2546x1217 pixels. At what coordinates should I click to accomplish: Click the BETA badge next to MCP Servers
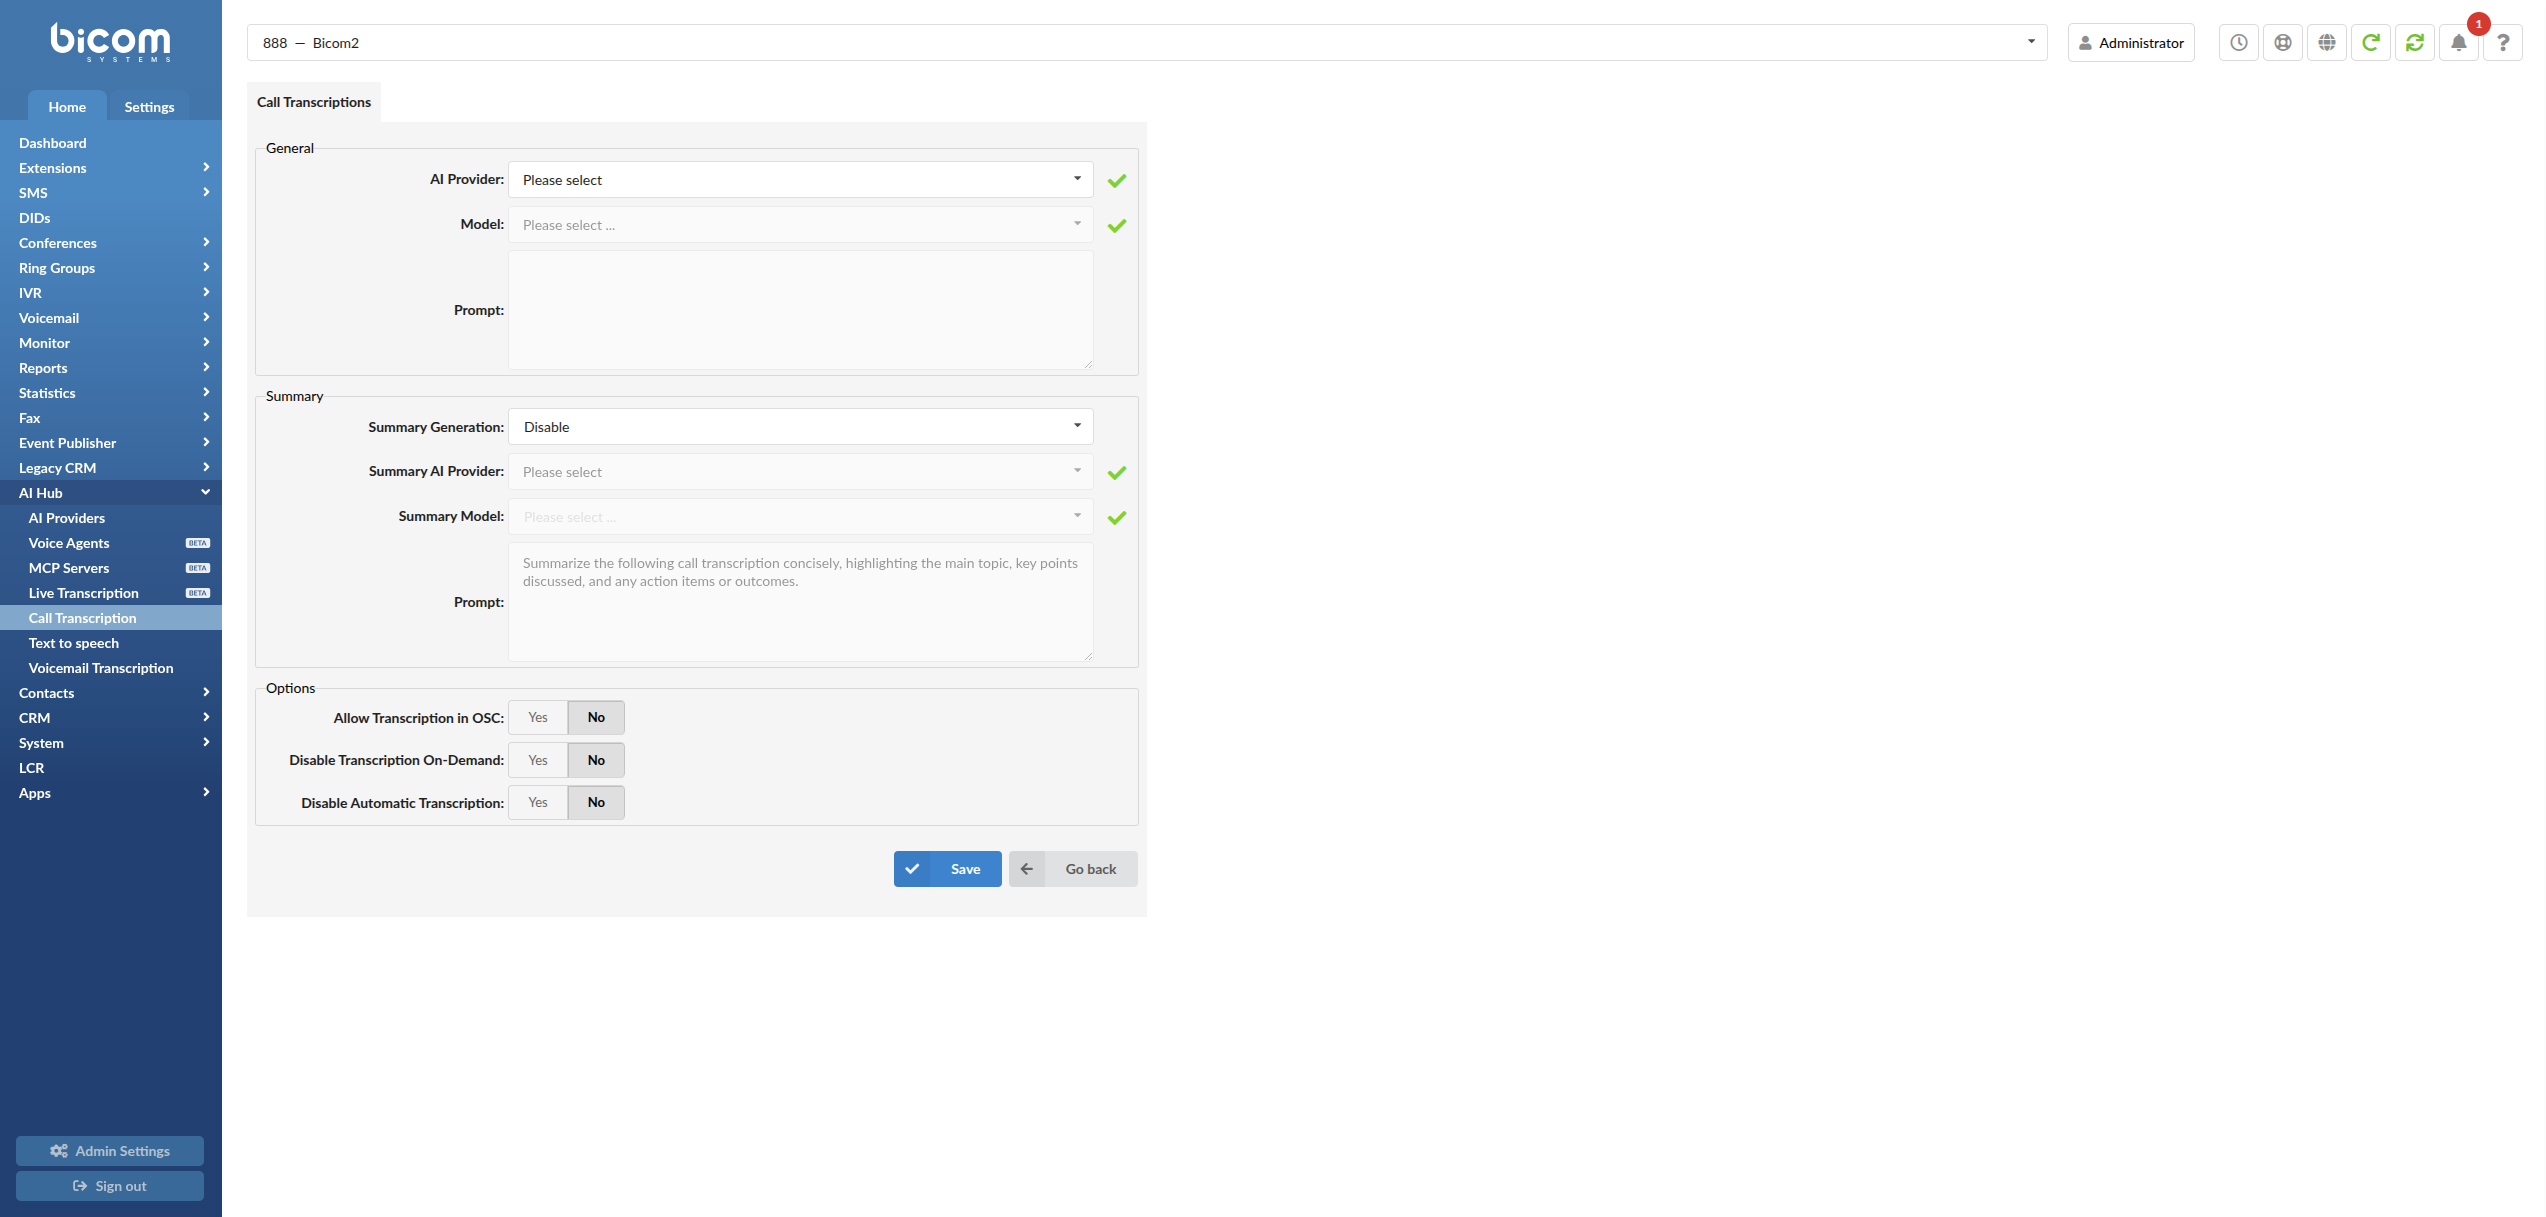click(198, 568)
